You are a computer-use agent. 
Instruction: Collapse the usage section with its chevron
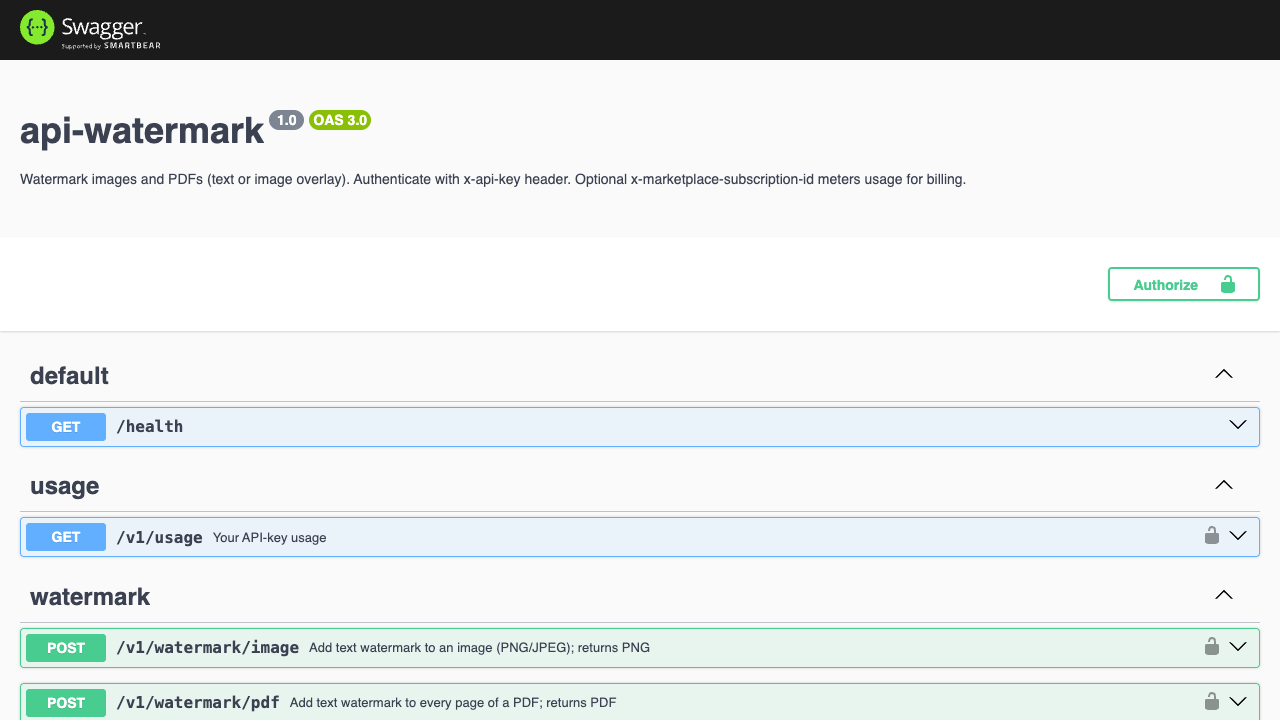[x=1223, y=485]
